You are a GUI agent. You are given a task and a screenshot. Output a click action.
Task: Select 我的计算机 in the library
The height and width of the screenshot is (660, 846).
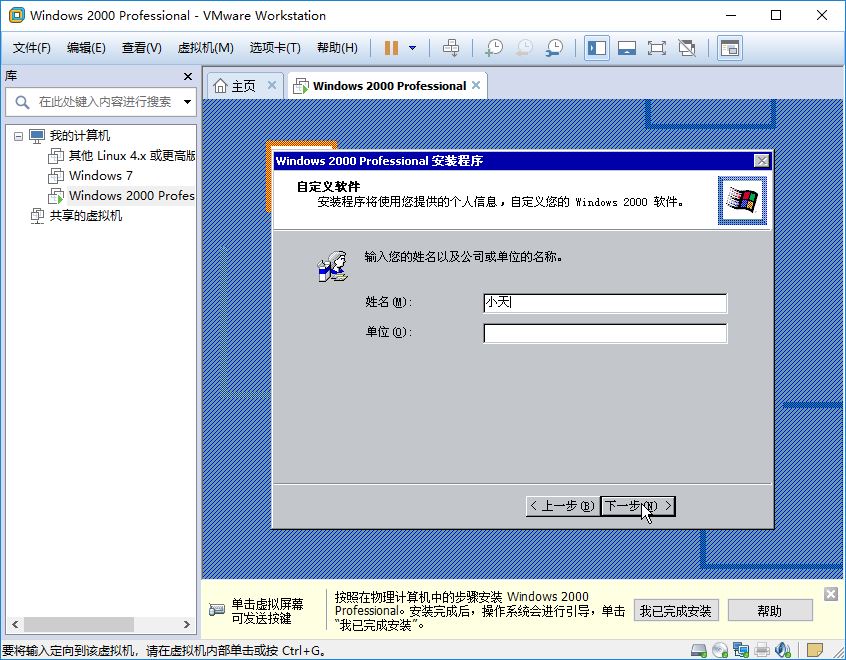[80, 136]
